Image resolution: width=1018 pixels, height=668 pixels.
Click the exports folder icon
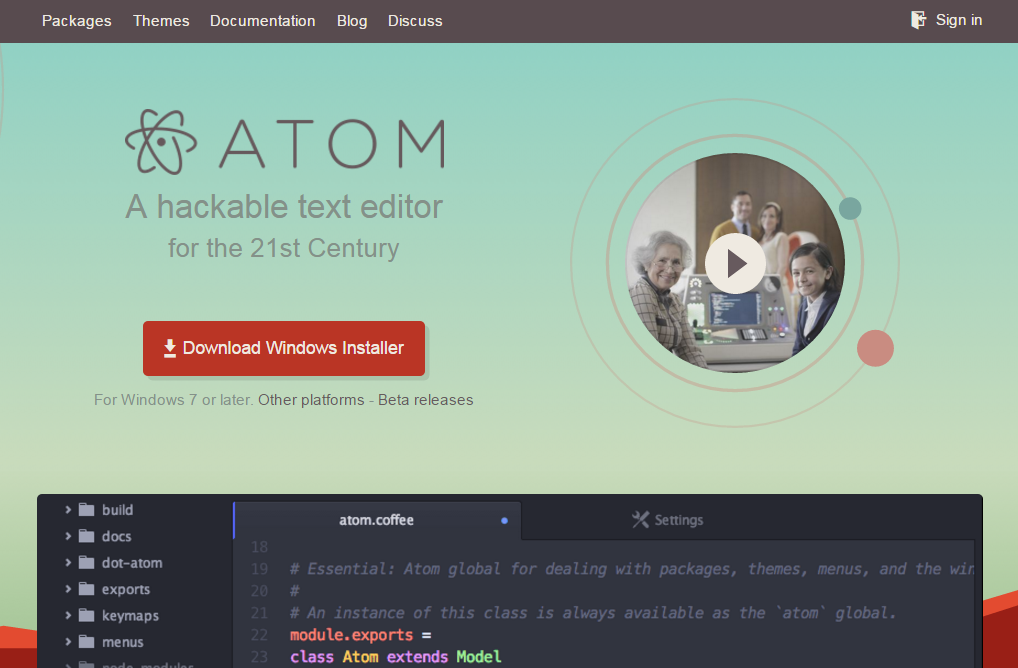pos(86,589)
